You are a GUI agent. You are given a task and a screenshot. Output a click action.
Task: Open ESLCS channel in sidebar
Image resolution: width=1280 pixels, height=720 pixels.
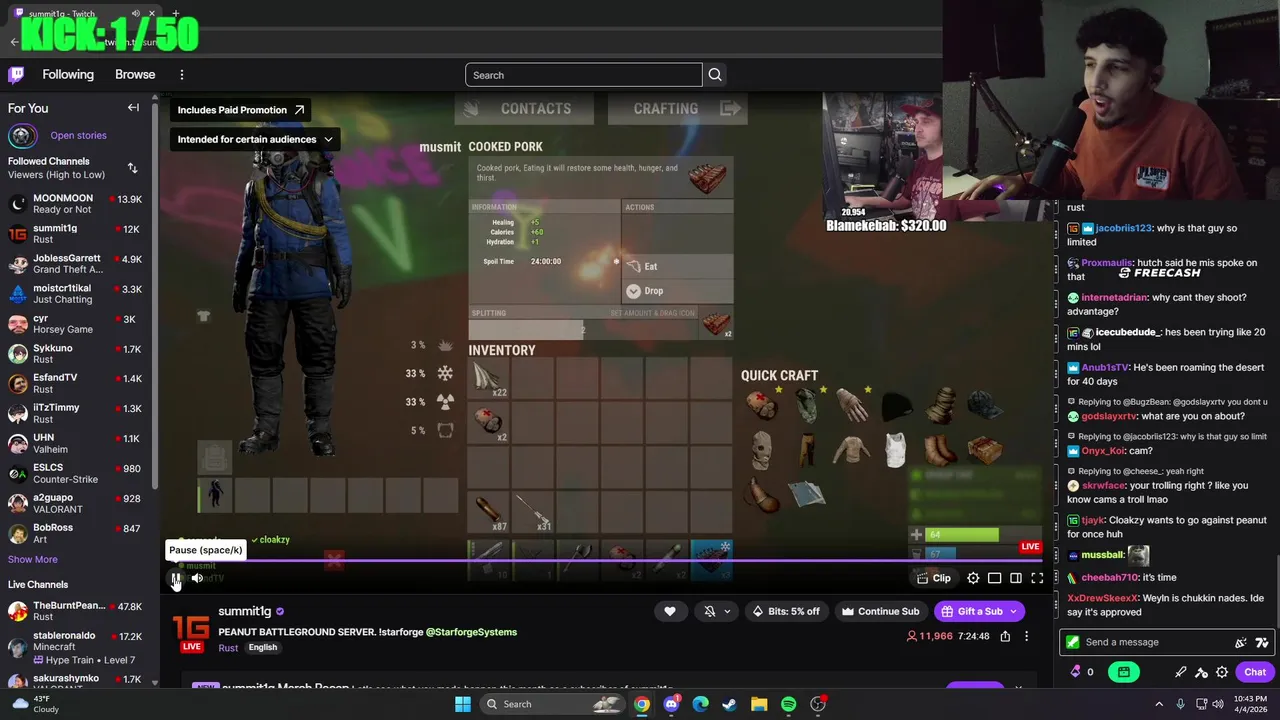[76, 473]
